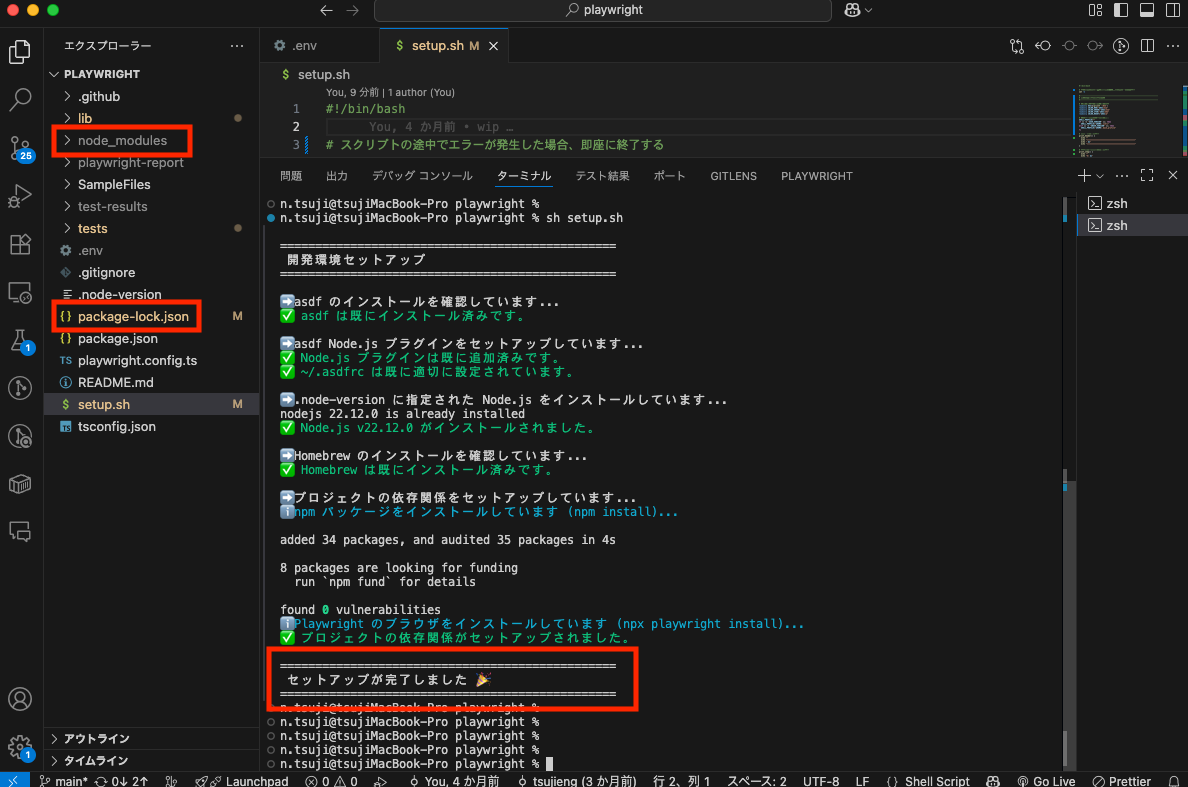The width and height of the screenshot is (1188, 787).
Task: Click the Accounts icon in activity bar
Action: [20, 699]
